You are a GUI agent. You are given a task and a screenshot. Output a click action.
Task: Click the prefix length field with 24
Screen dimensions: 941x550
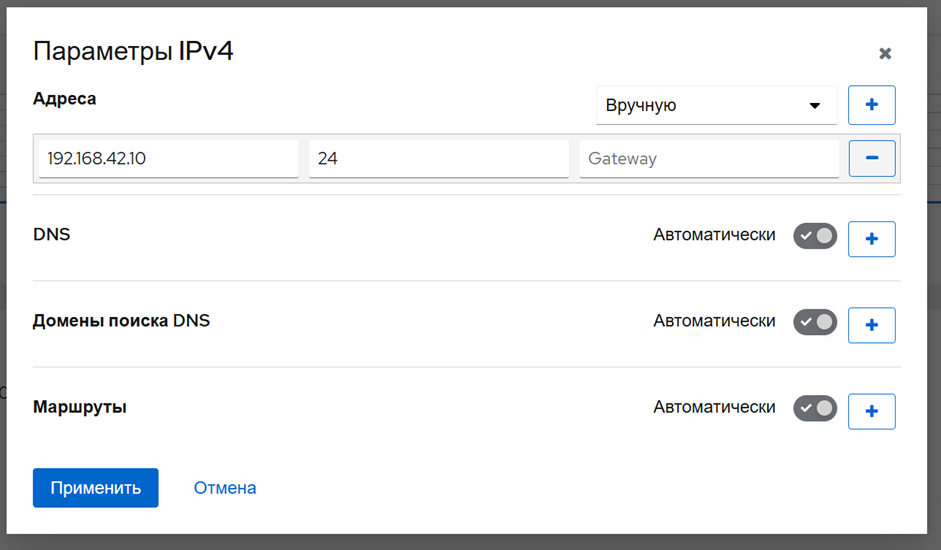pos(438,158)
